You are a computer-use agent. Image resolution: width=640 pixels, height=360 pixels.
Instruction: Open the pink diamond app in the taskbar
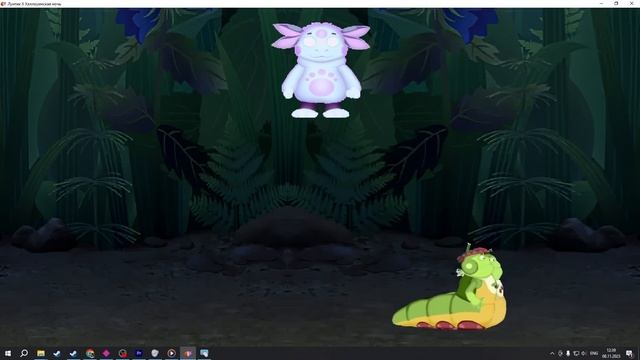(x=106, y=353)
